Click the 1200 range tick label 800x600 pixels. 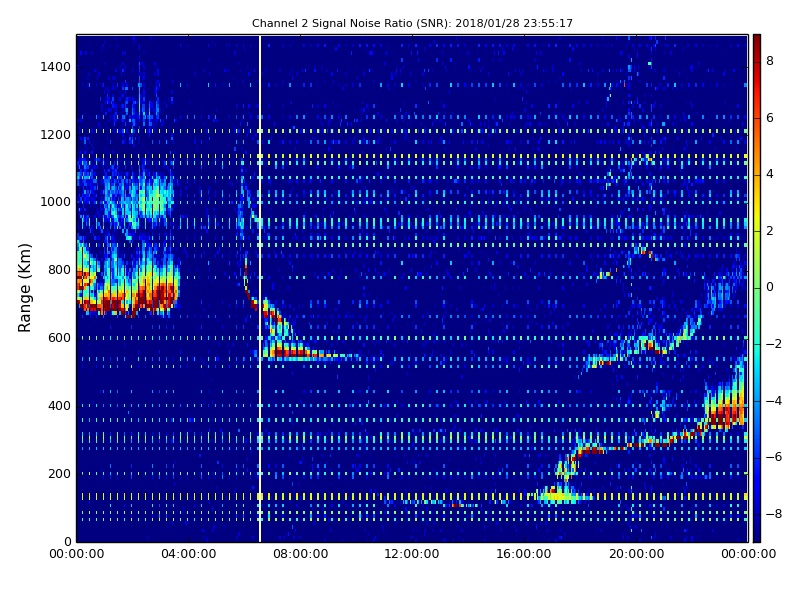point(56,135)
